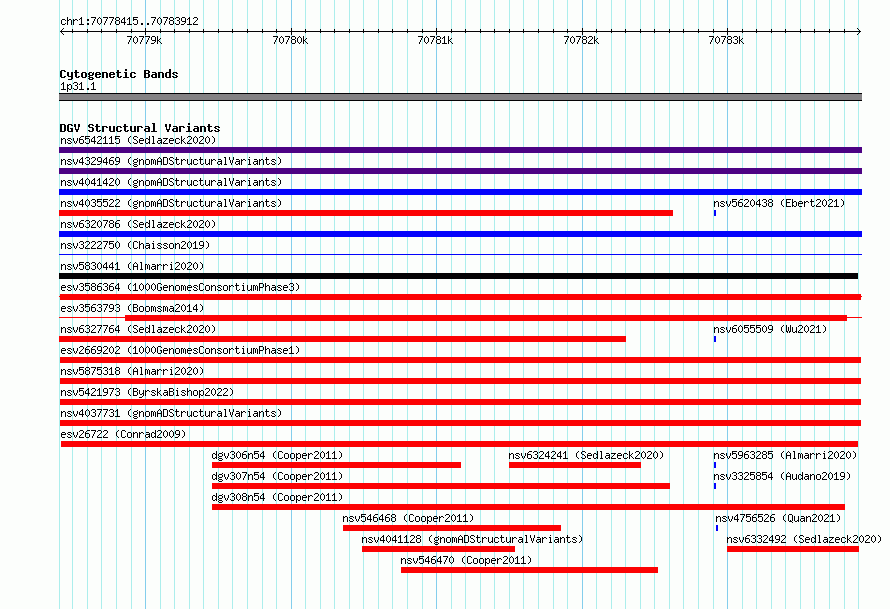Open the nsv4041420 gnomAD variant label
The image size is (890, 609).
coord(171,182)
